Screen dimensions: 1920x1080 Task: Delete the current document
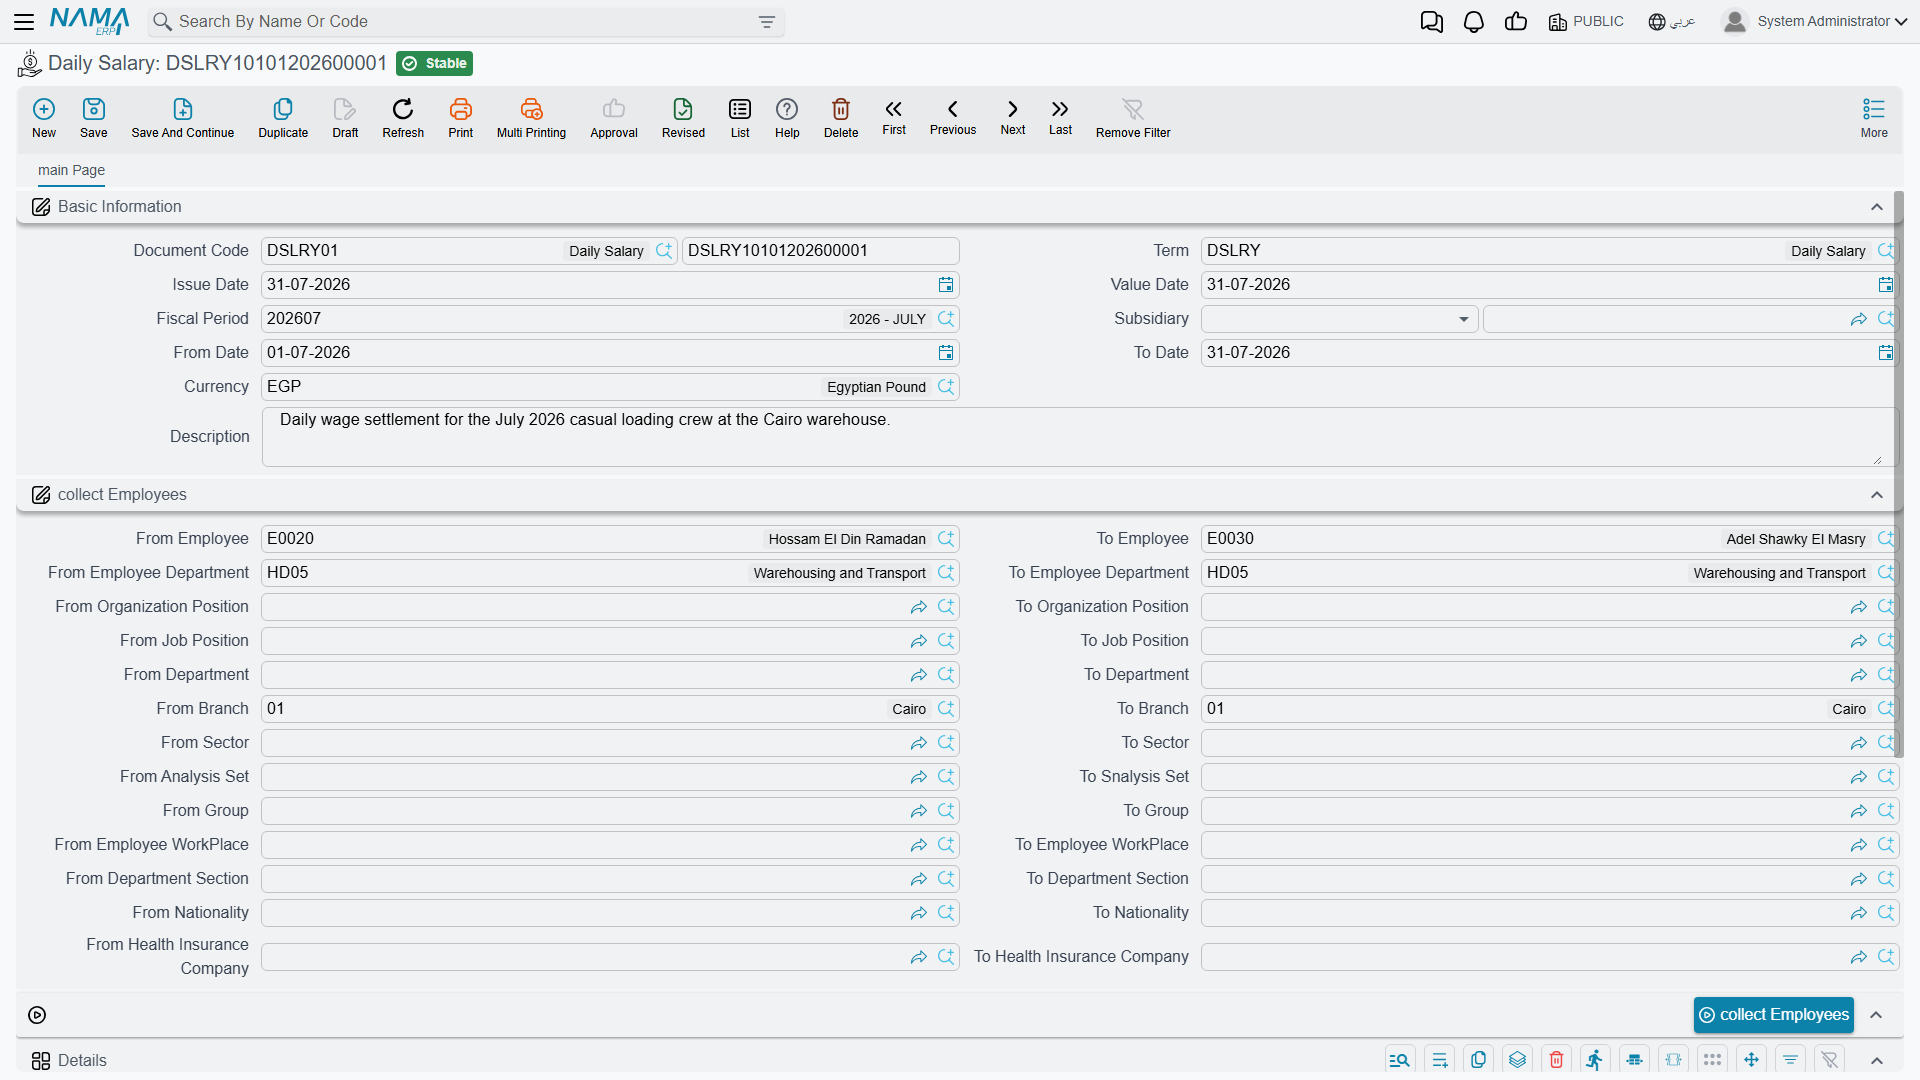click(x=841, y=117)
